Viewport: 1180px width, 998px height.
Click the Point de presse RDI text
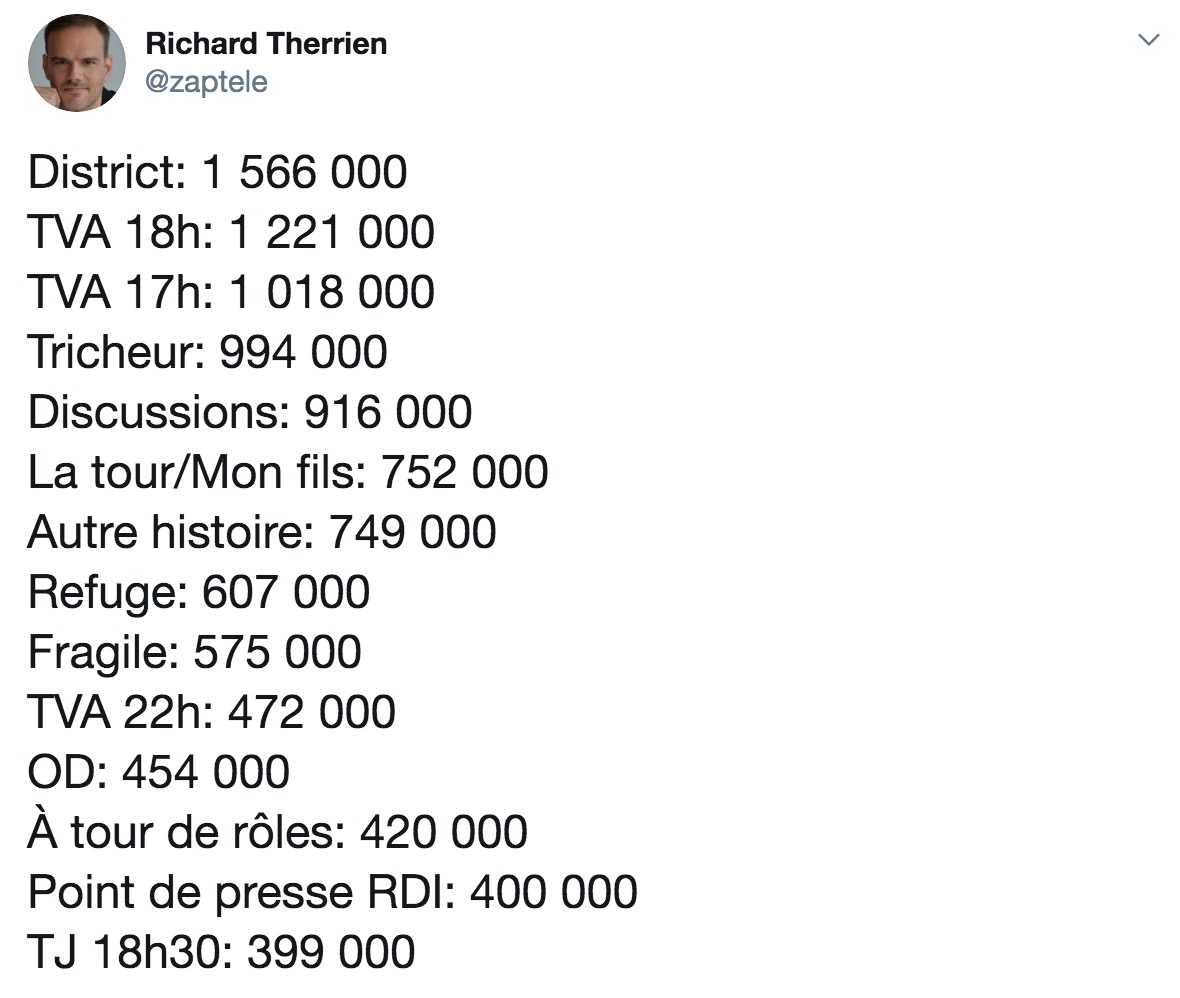click(236, 892)
